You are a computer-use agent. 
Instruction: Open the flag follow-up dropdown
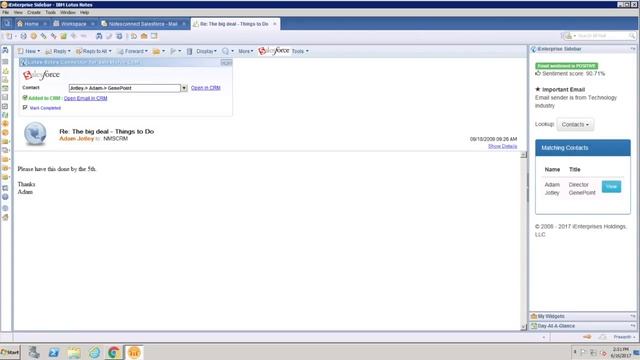point(176,51)
